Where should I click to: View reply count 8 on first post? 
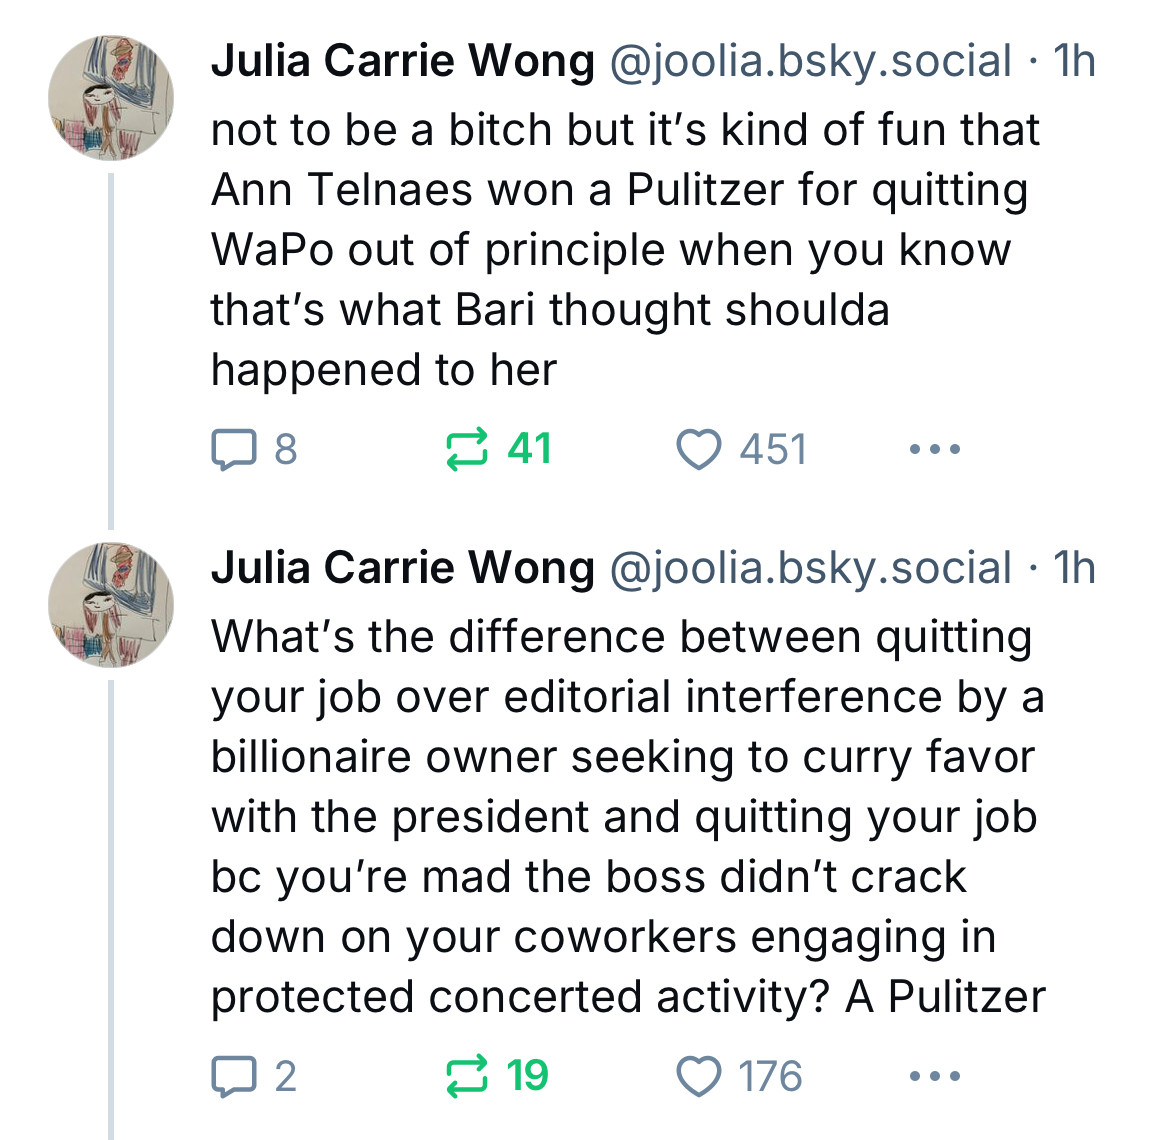tap(286, 449)
